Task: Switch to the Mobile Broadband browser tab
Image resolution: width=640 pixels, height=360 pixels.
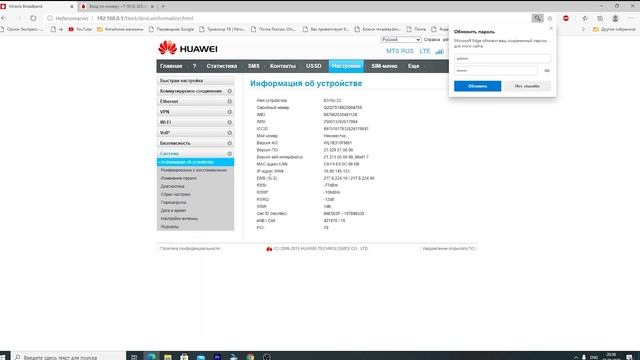Action: click(38, 6)
